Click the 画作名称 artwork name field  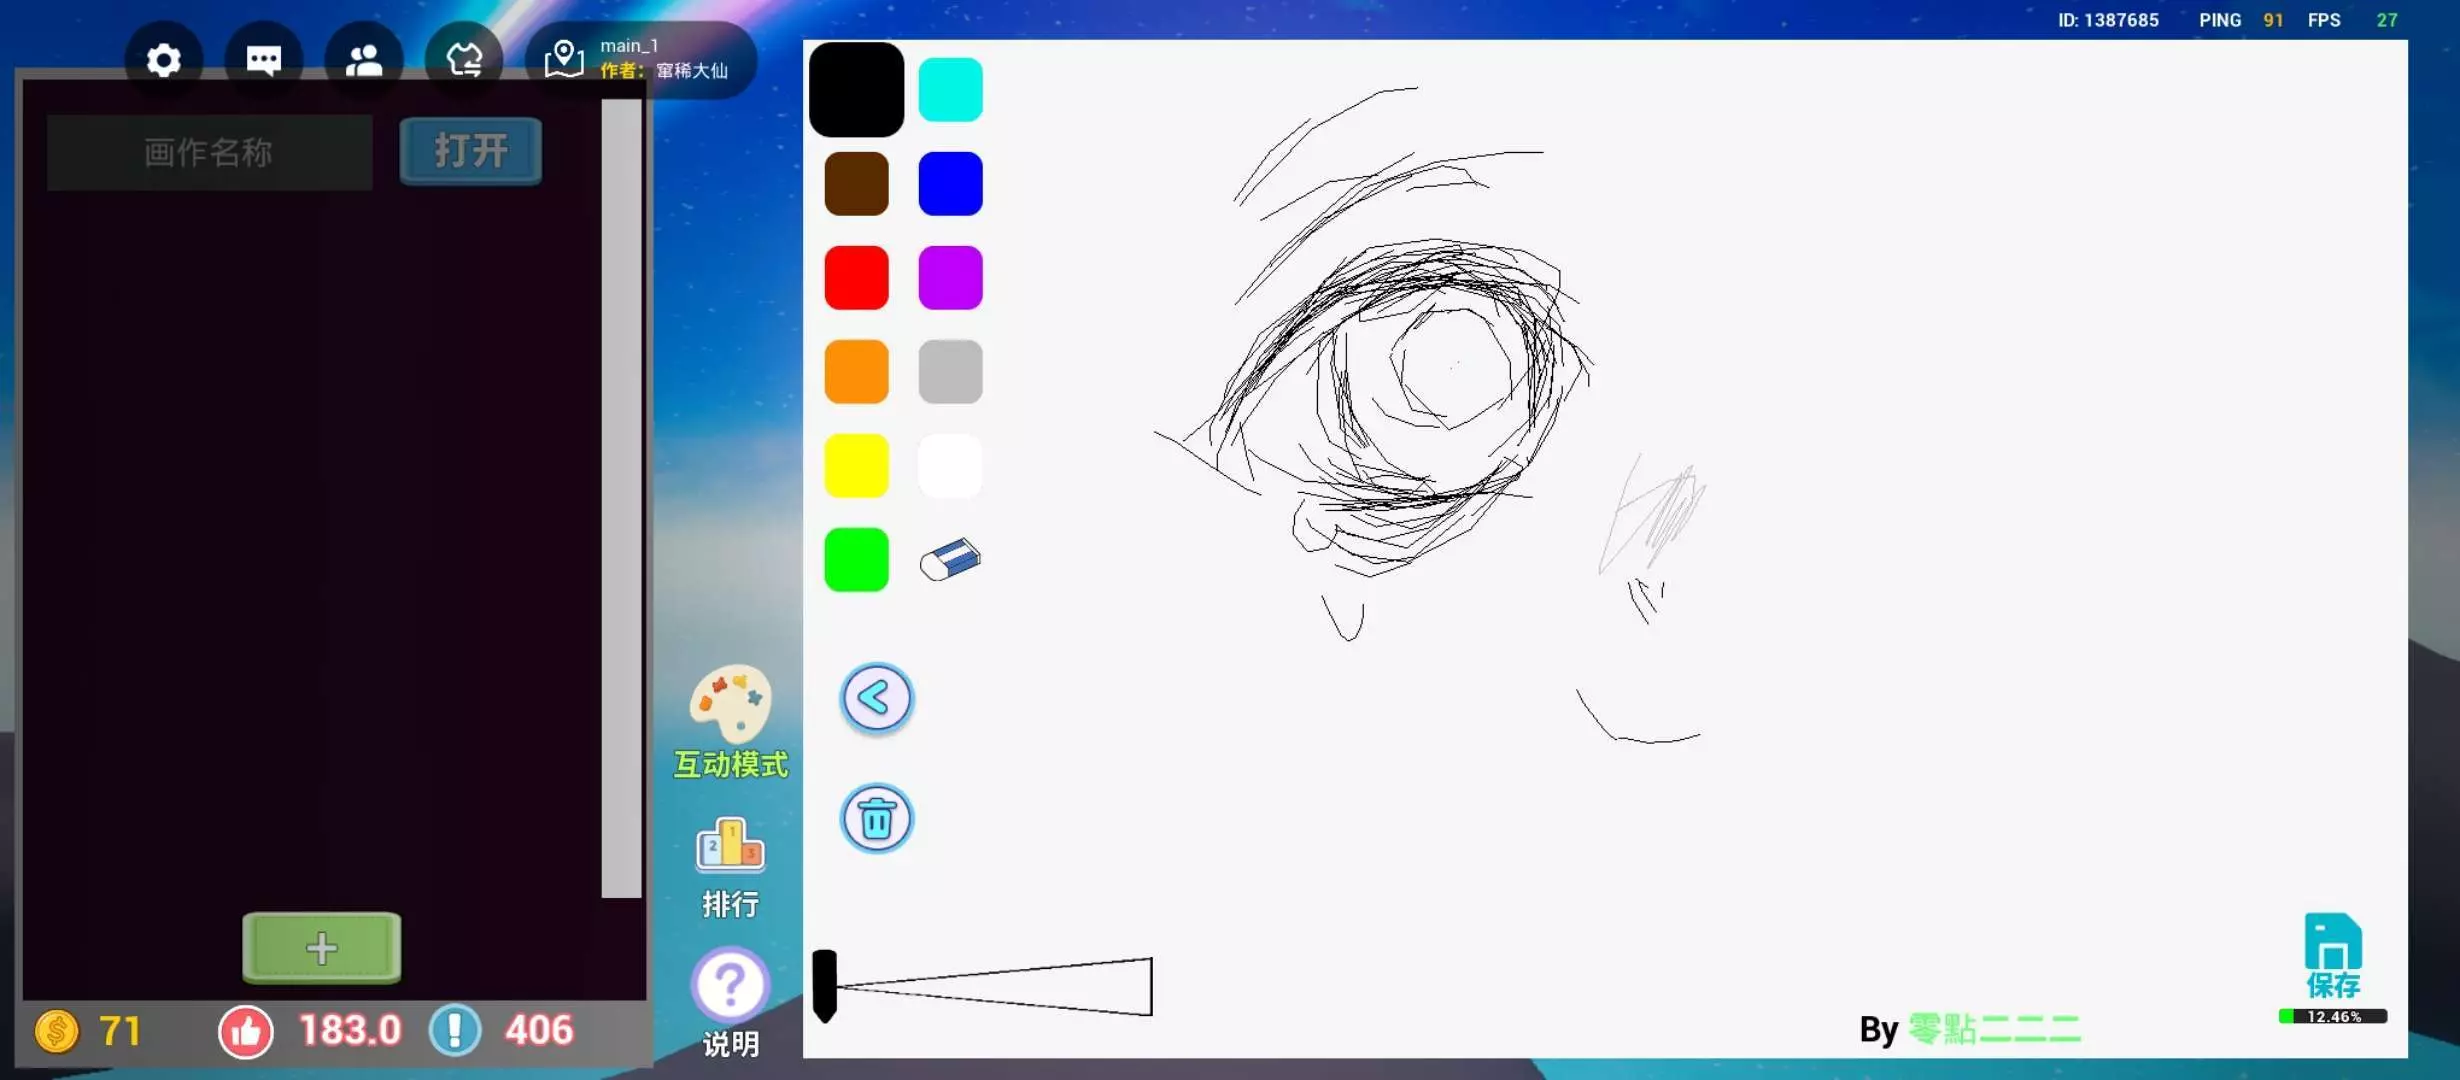click(x=209, y=152)
